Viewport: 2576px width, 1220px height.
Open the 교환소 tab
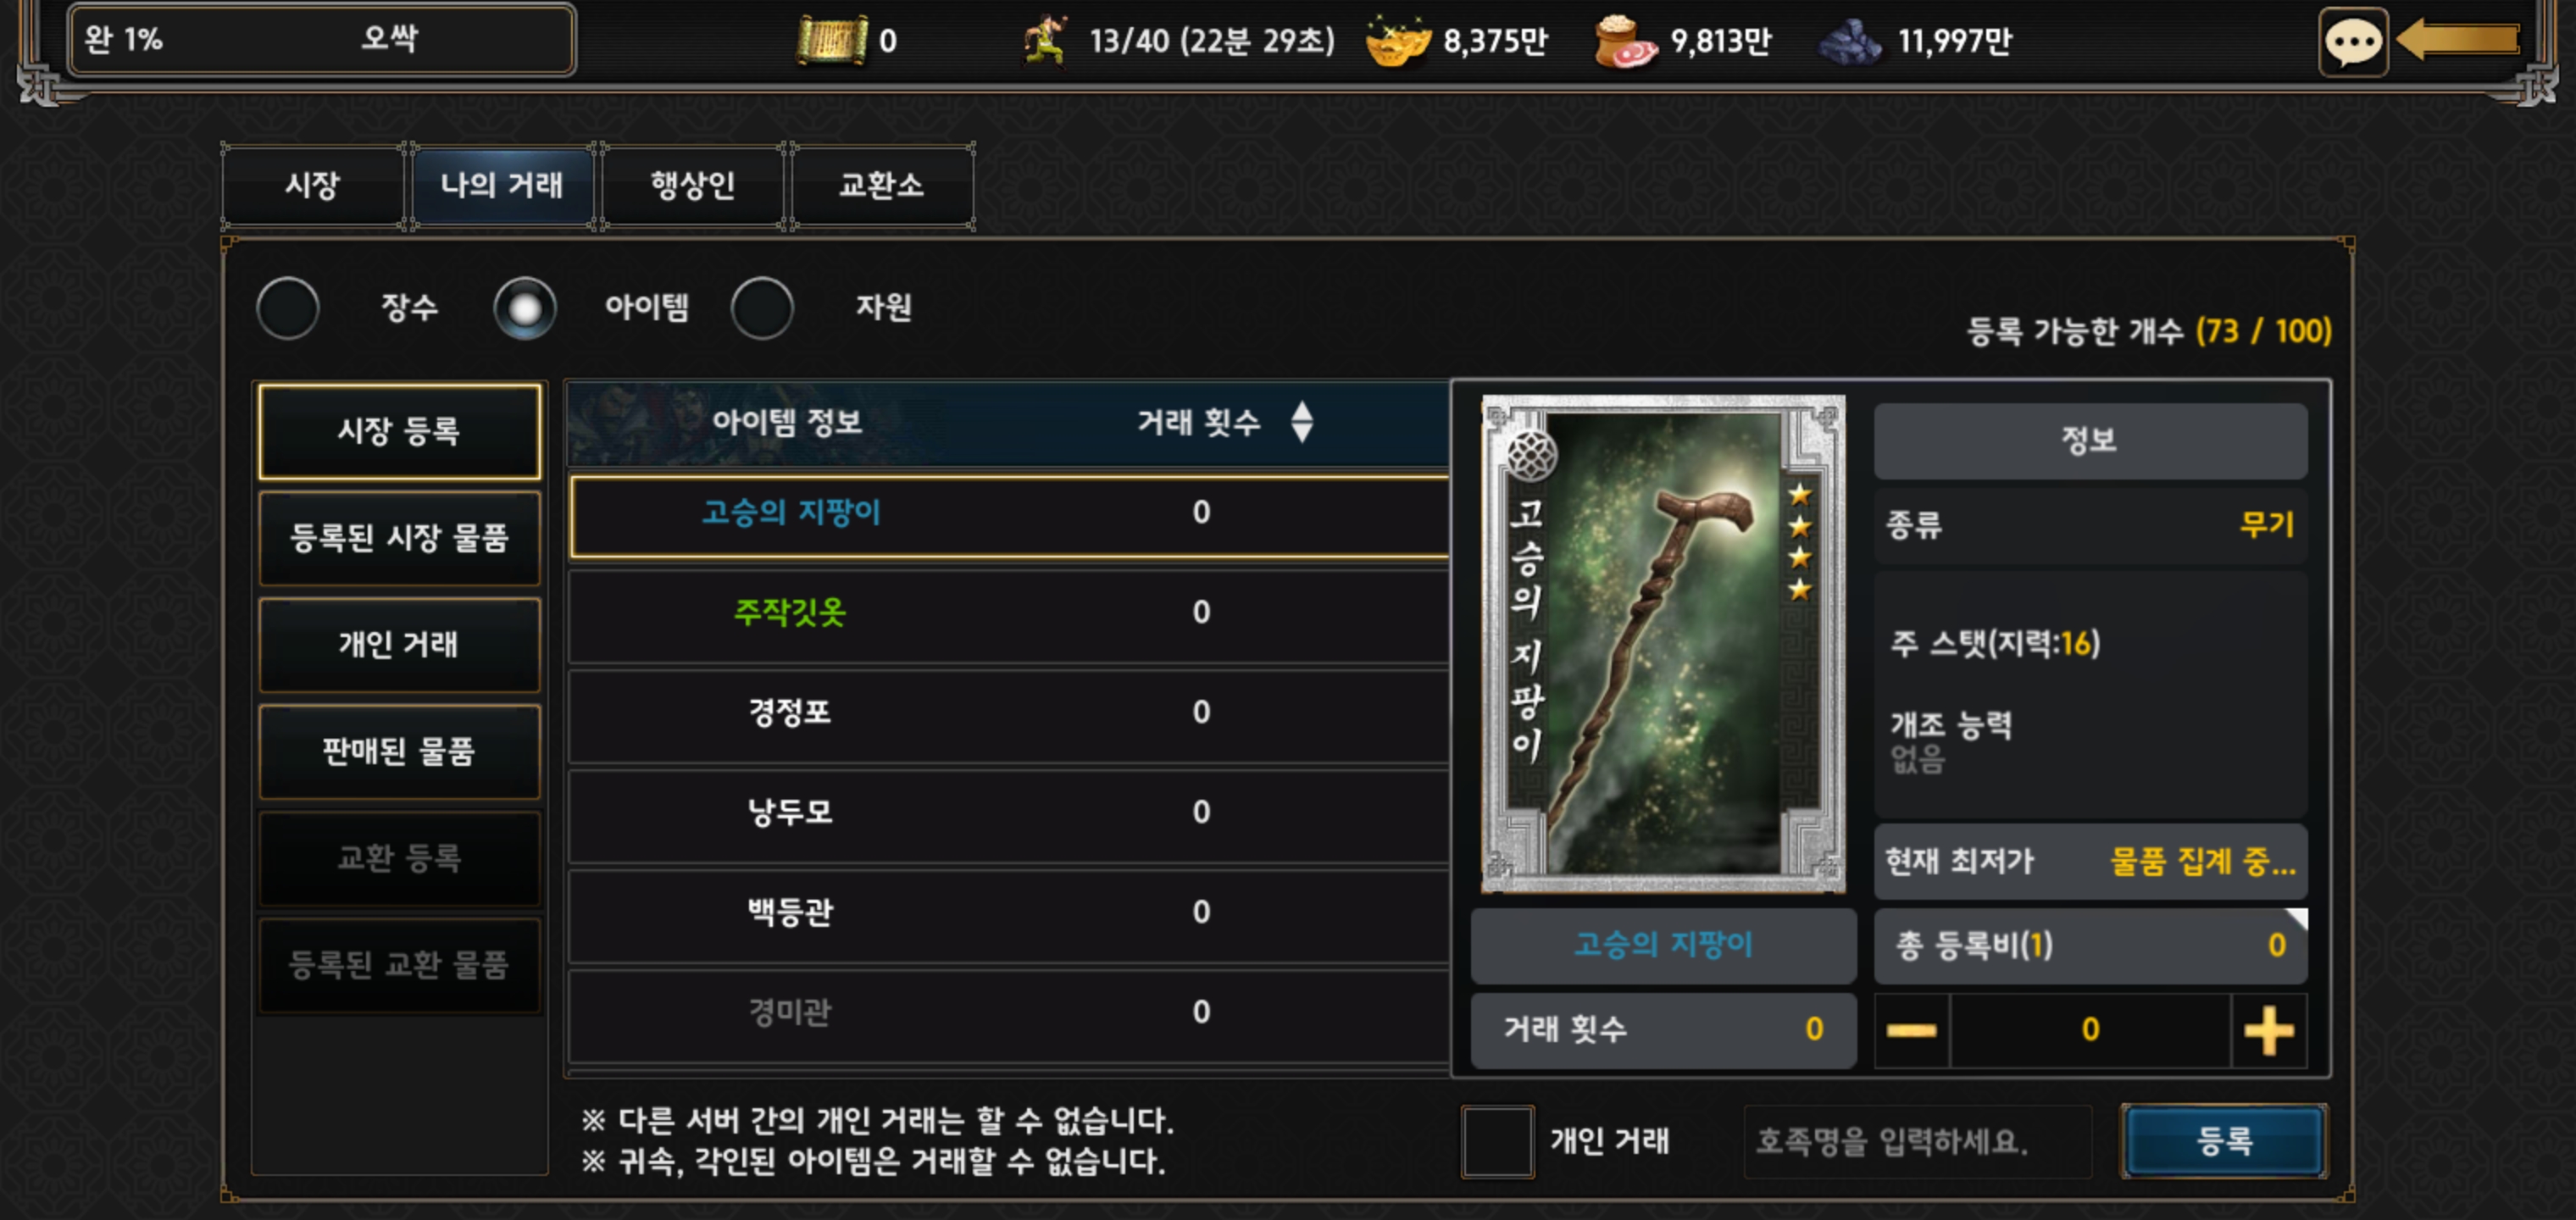point(881,185)
